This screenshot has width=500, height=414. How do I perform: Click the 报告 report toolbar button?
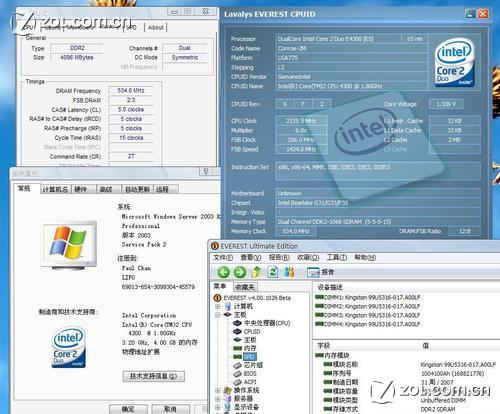coord(321,272)
